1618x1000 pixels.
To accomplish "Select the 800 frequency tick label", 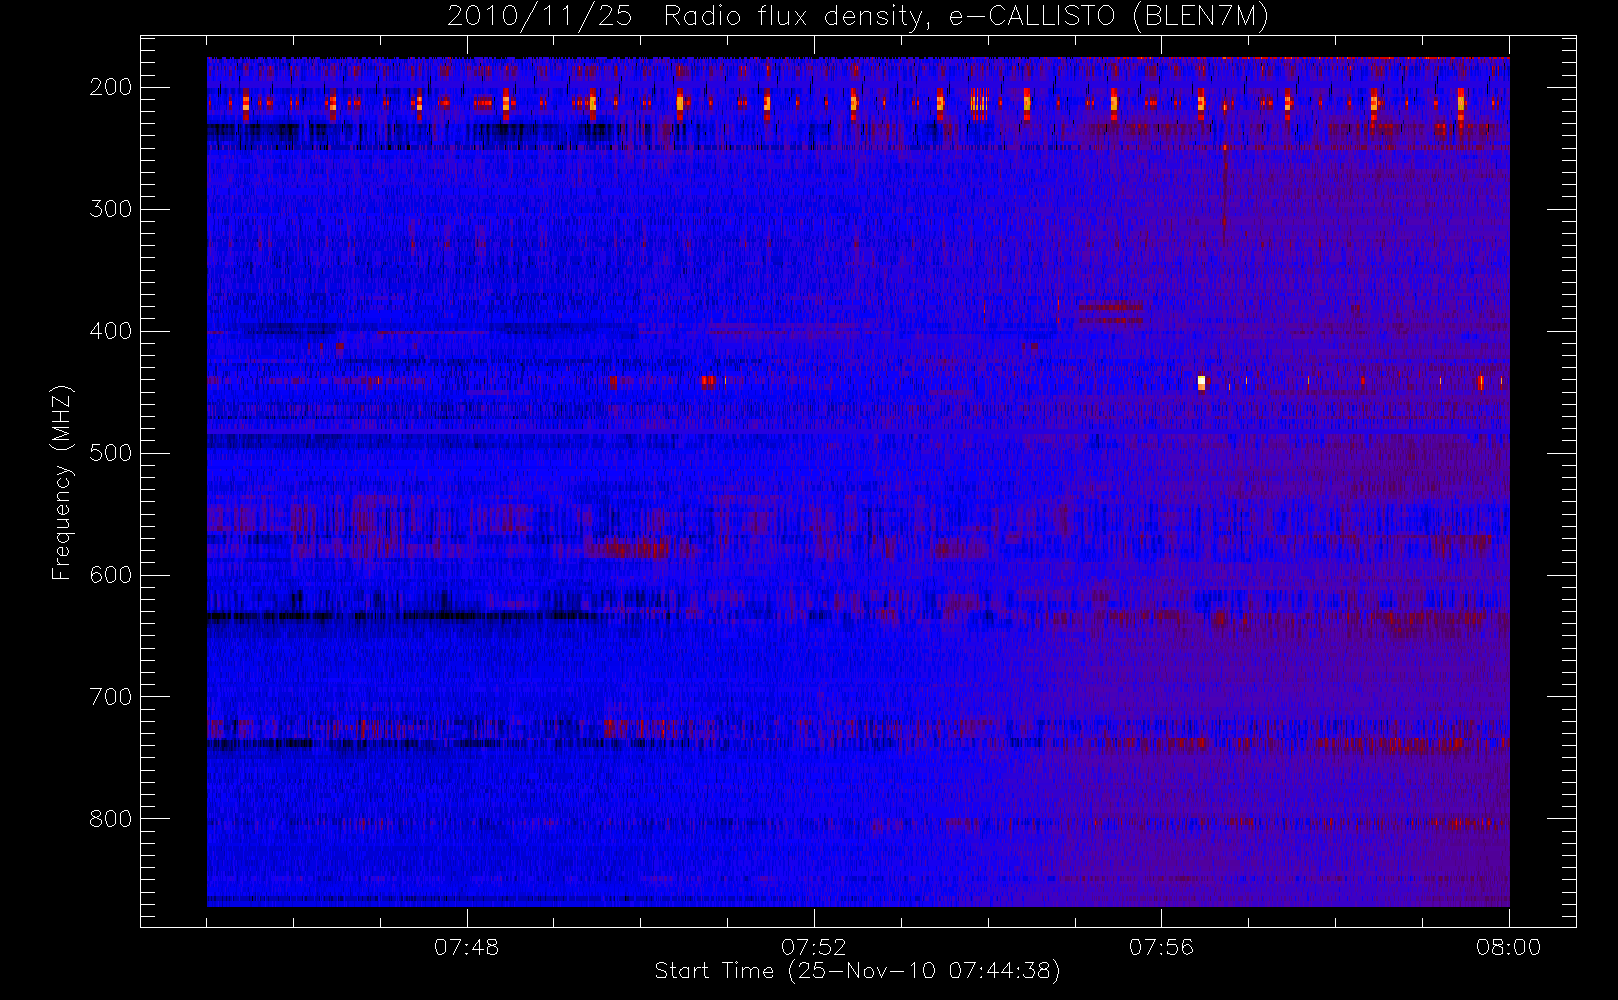I will click(110, 819).
